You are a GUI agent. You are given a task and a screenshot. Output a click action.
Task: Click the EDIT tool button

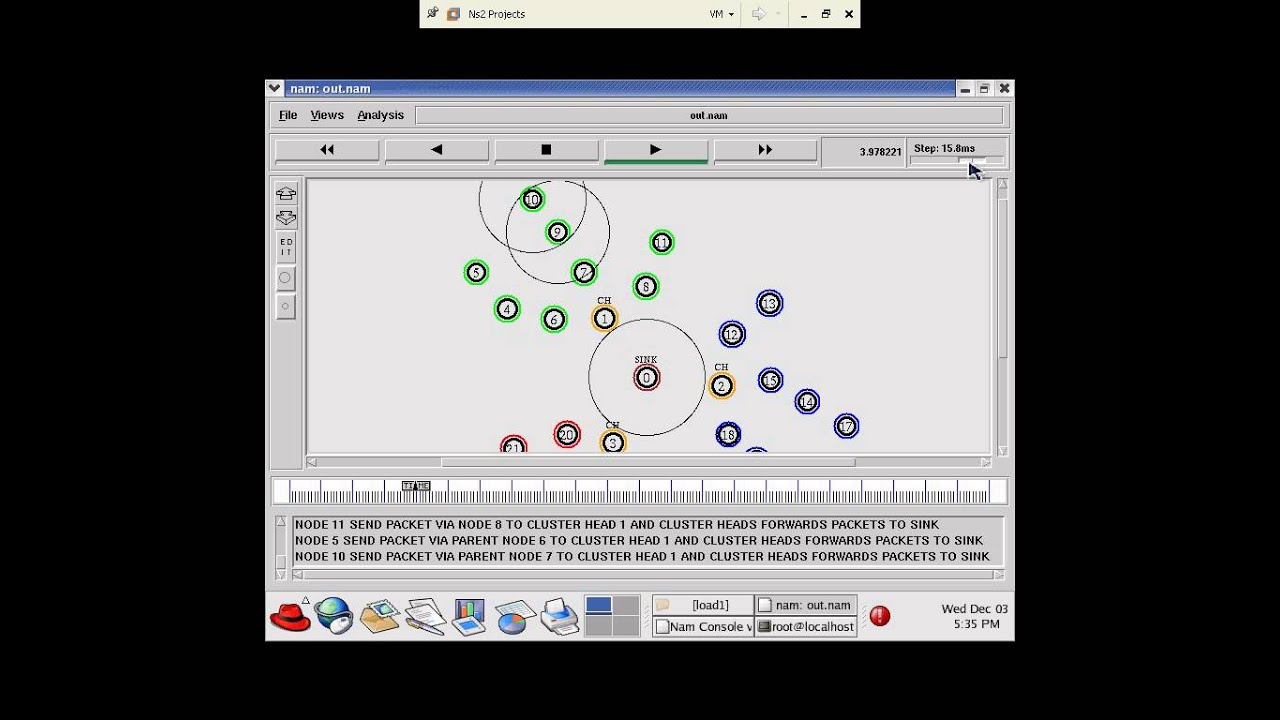[286, 247]
